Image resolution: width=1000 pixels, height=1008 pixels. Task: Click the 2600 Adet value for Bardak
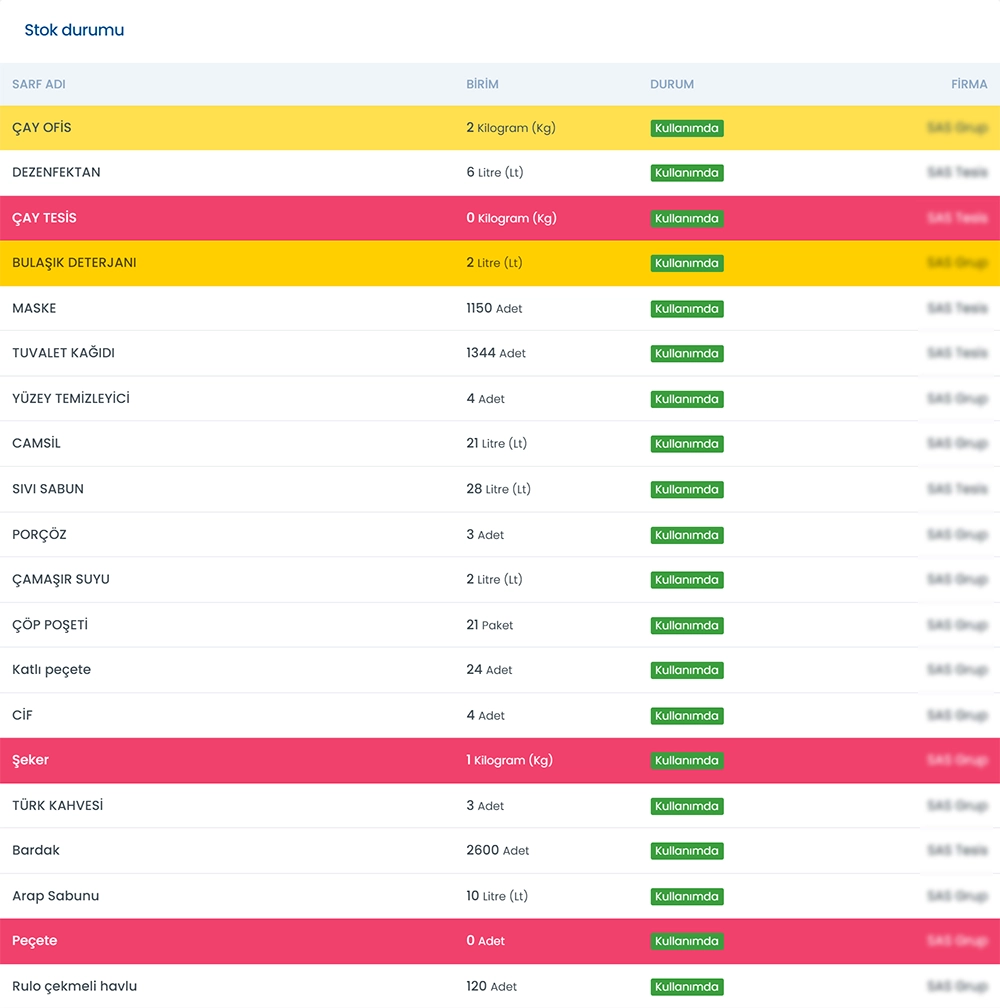(497, 850)
